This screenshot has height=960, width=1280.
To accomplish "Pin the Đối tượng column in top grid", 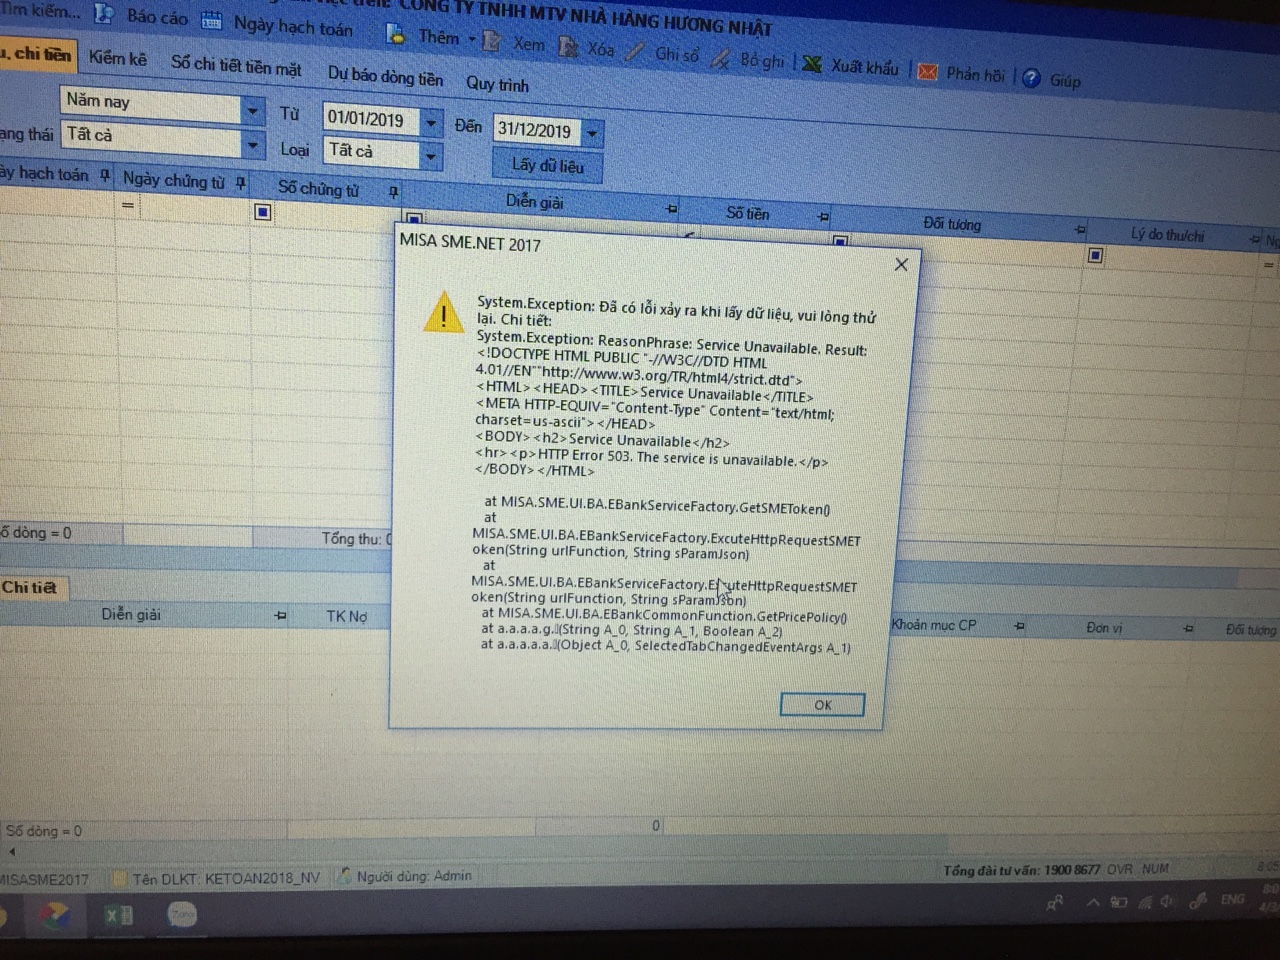I will point(1080,230).
